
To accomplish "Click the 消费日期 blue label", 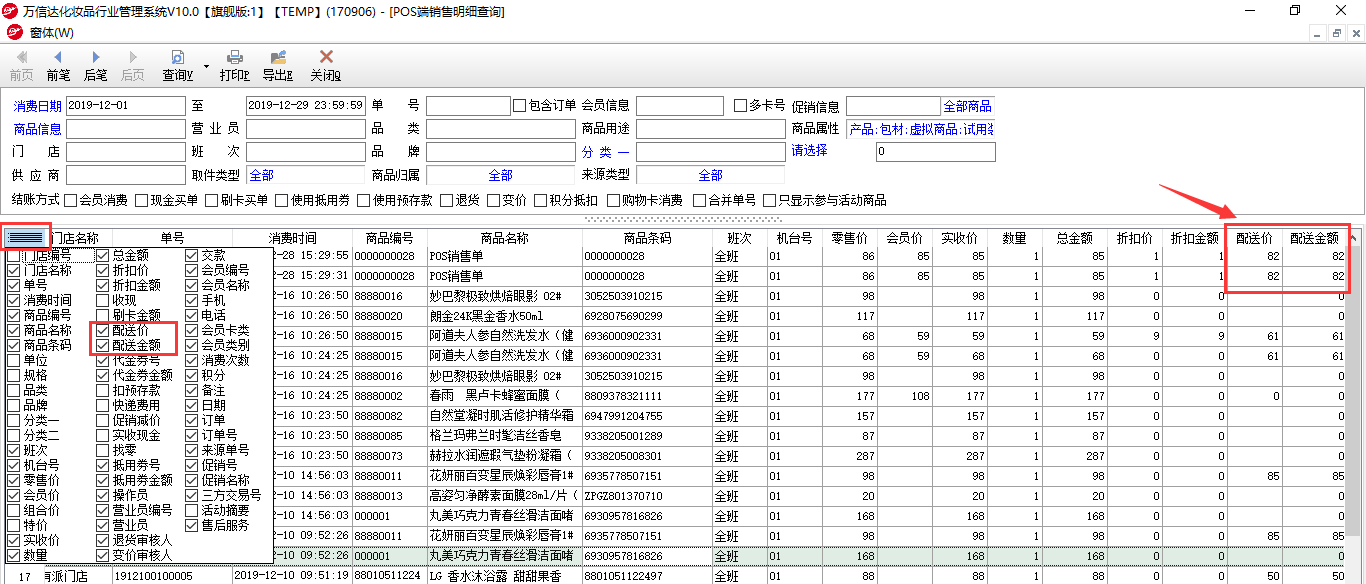I will [x=37, y=106].
